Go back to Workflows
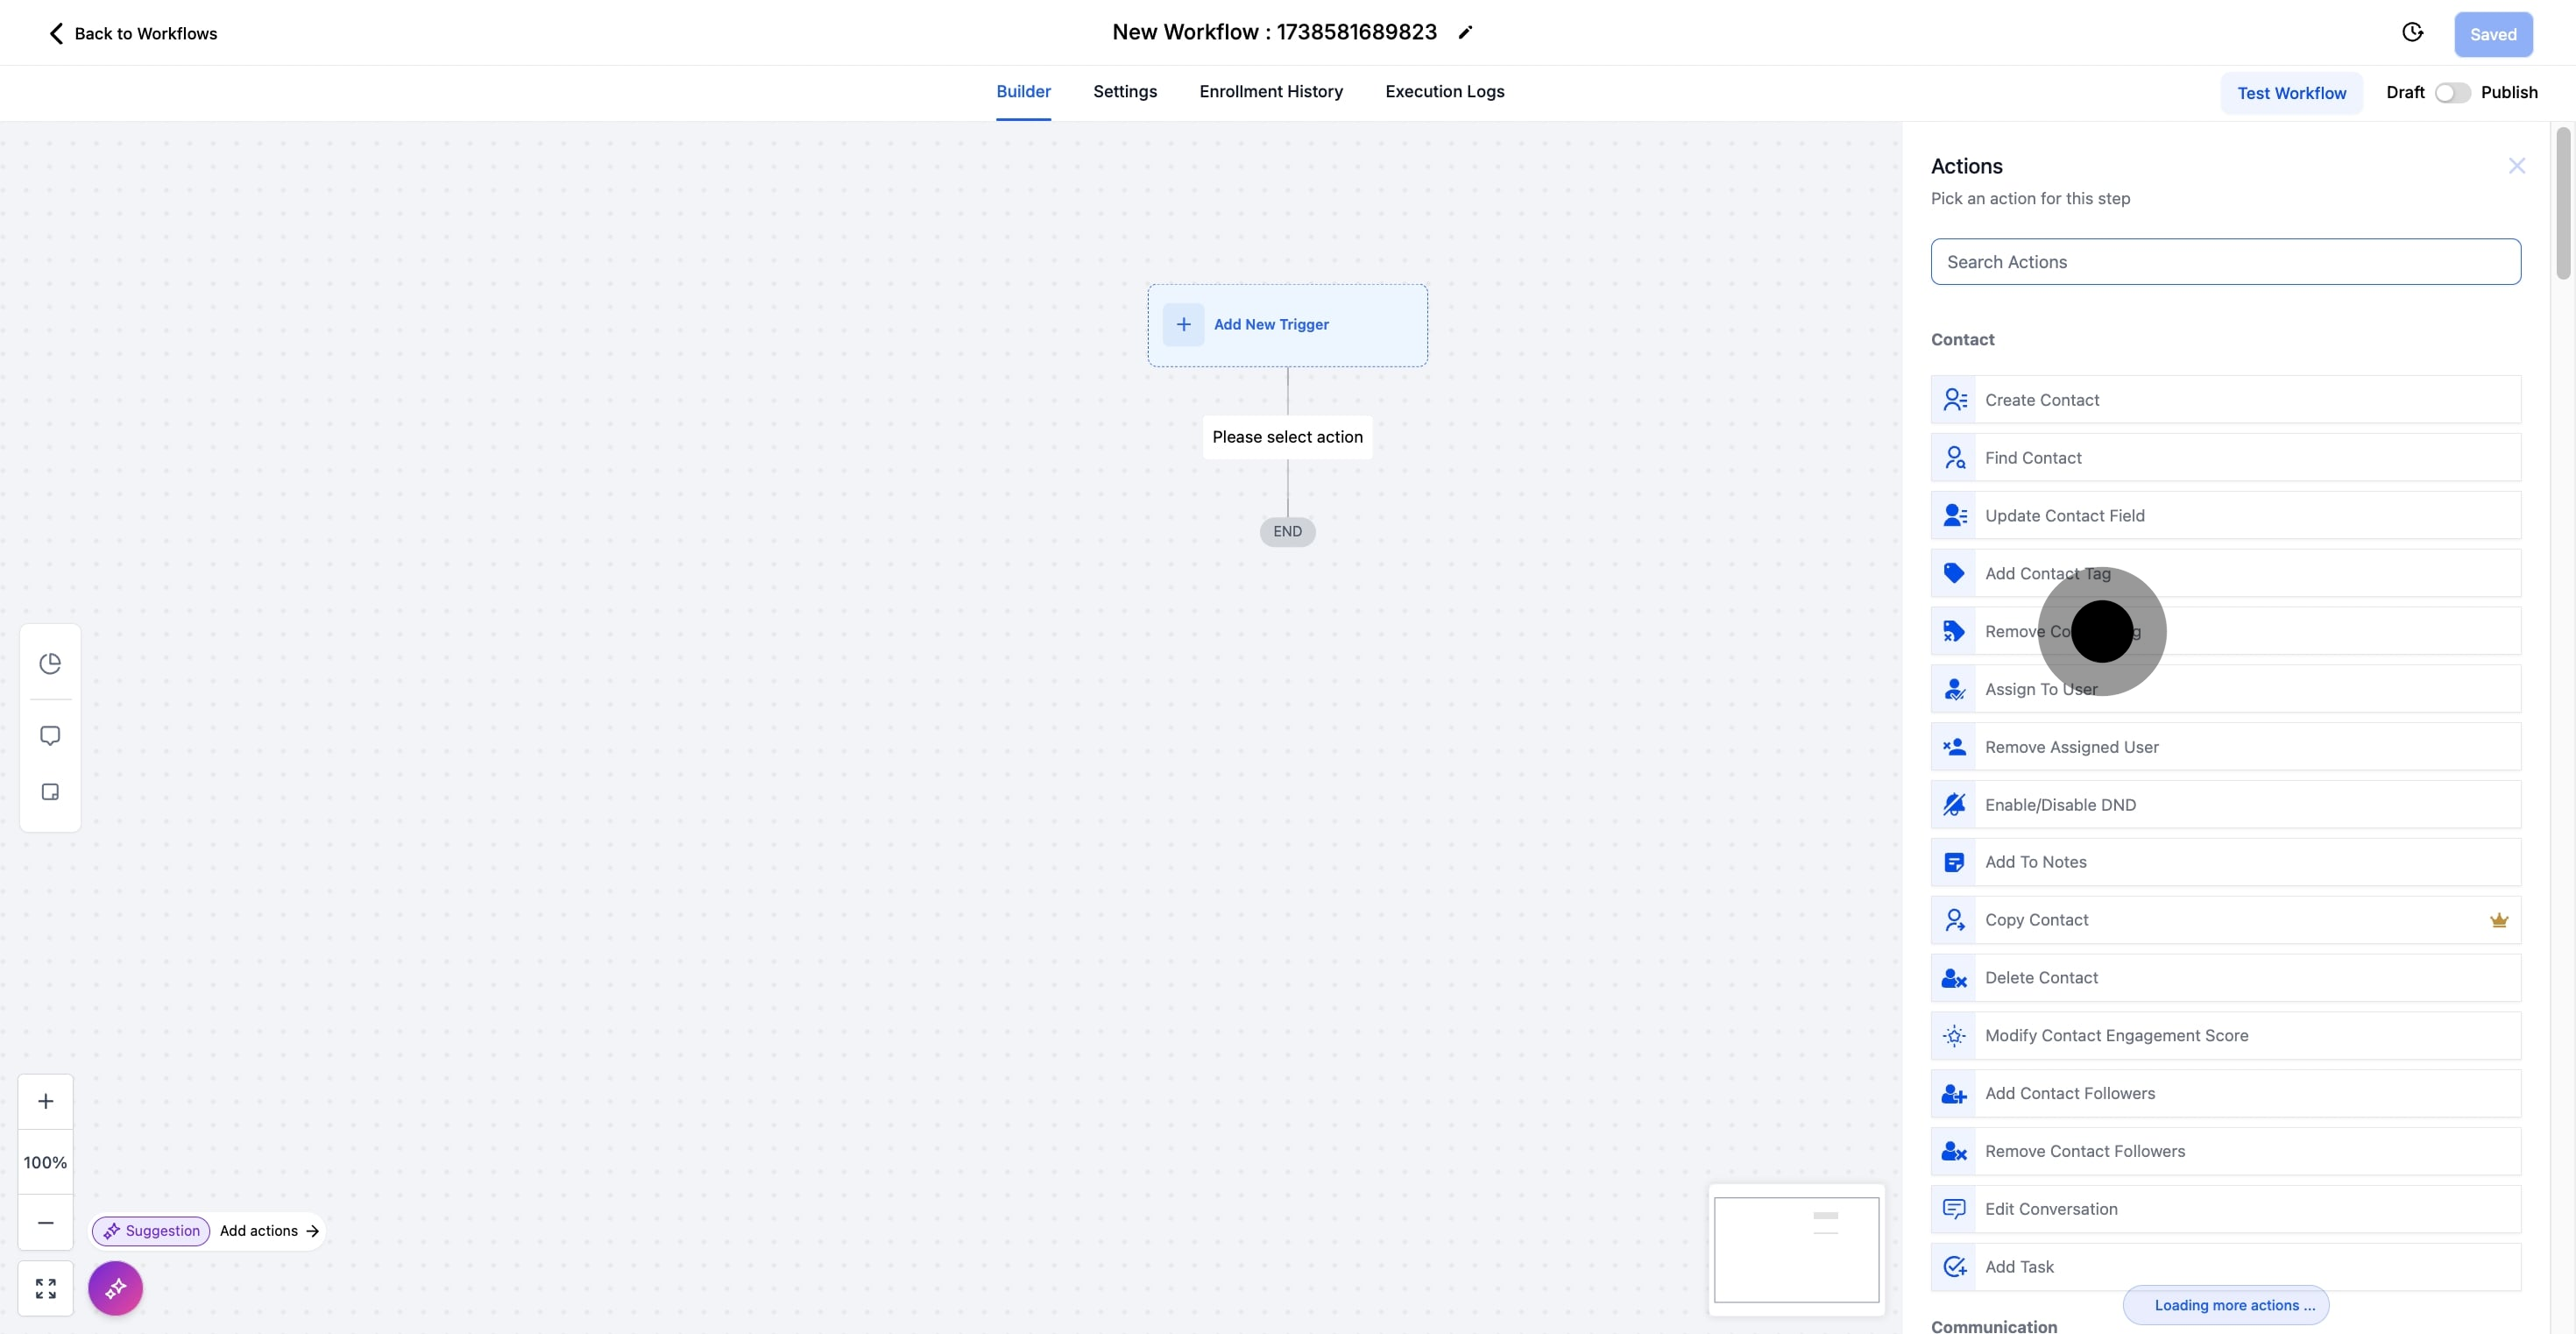The image size is (2576, 1334). (131, 32)
